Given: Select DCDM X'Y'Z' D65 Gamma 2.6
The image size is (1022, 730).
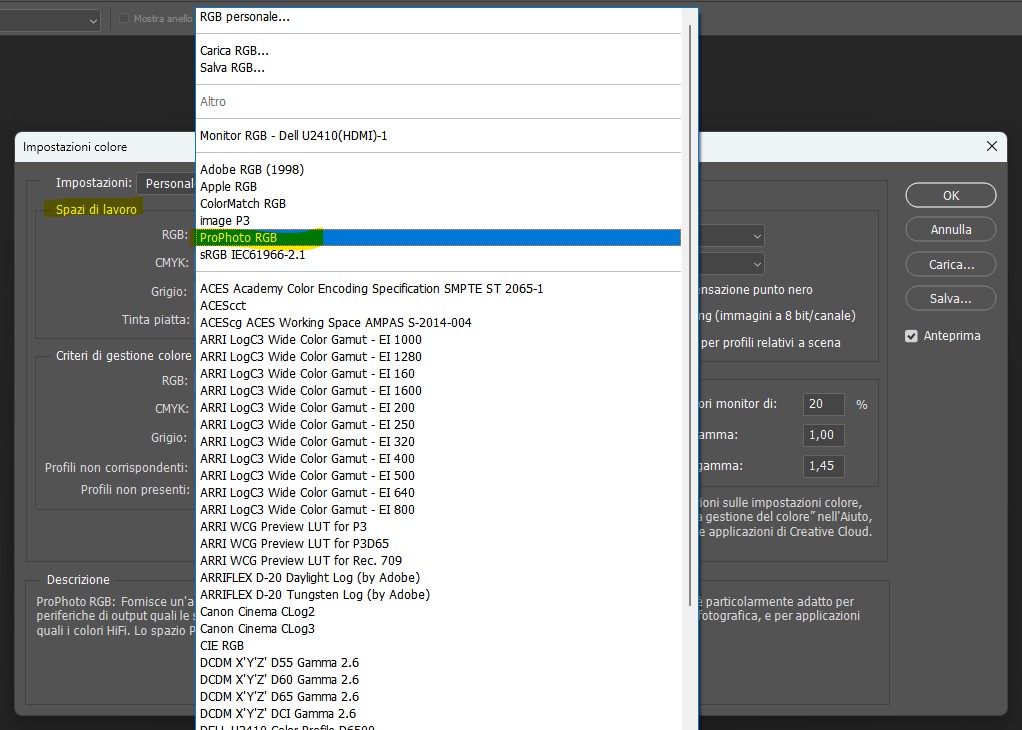Looking at the screenshot, I should point(438,695).
